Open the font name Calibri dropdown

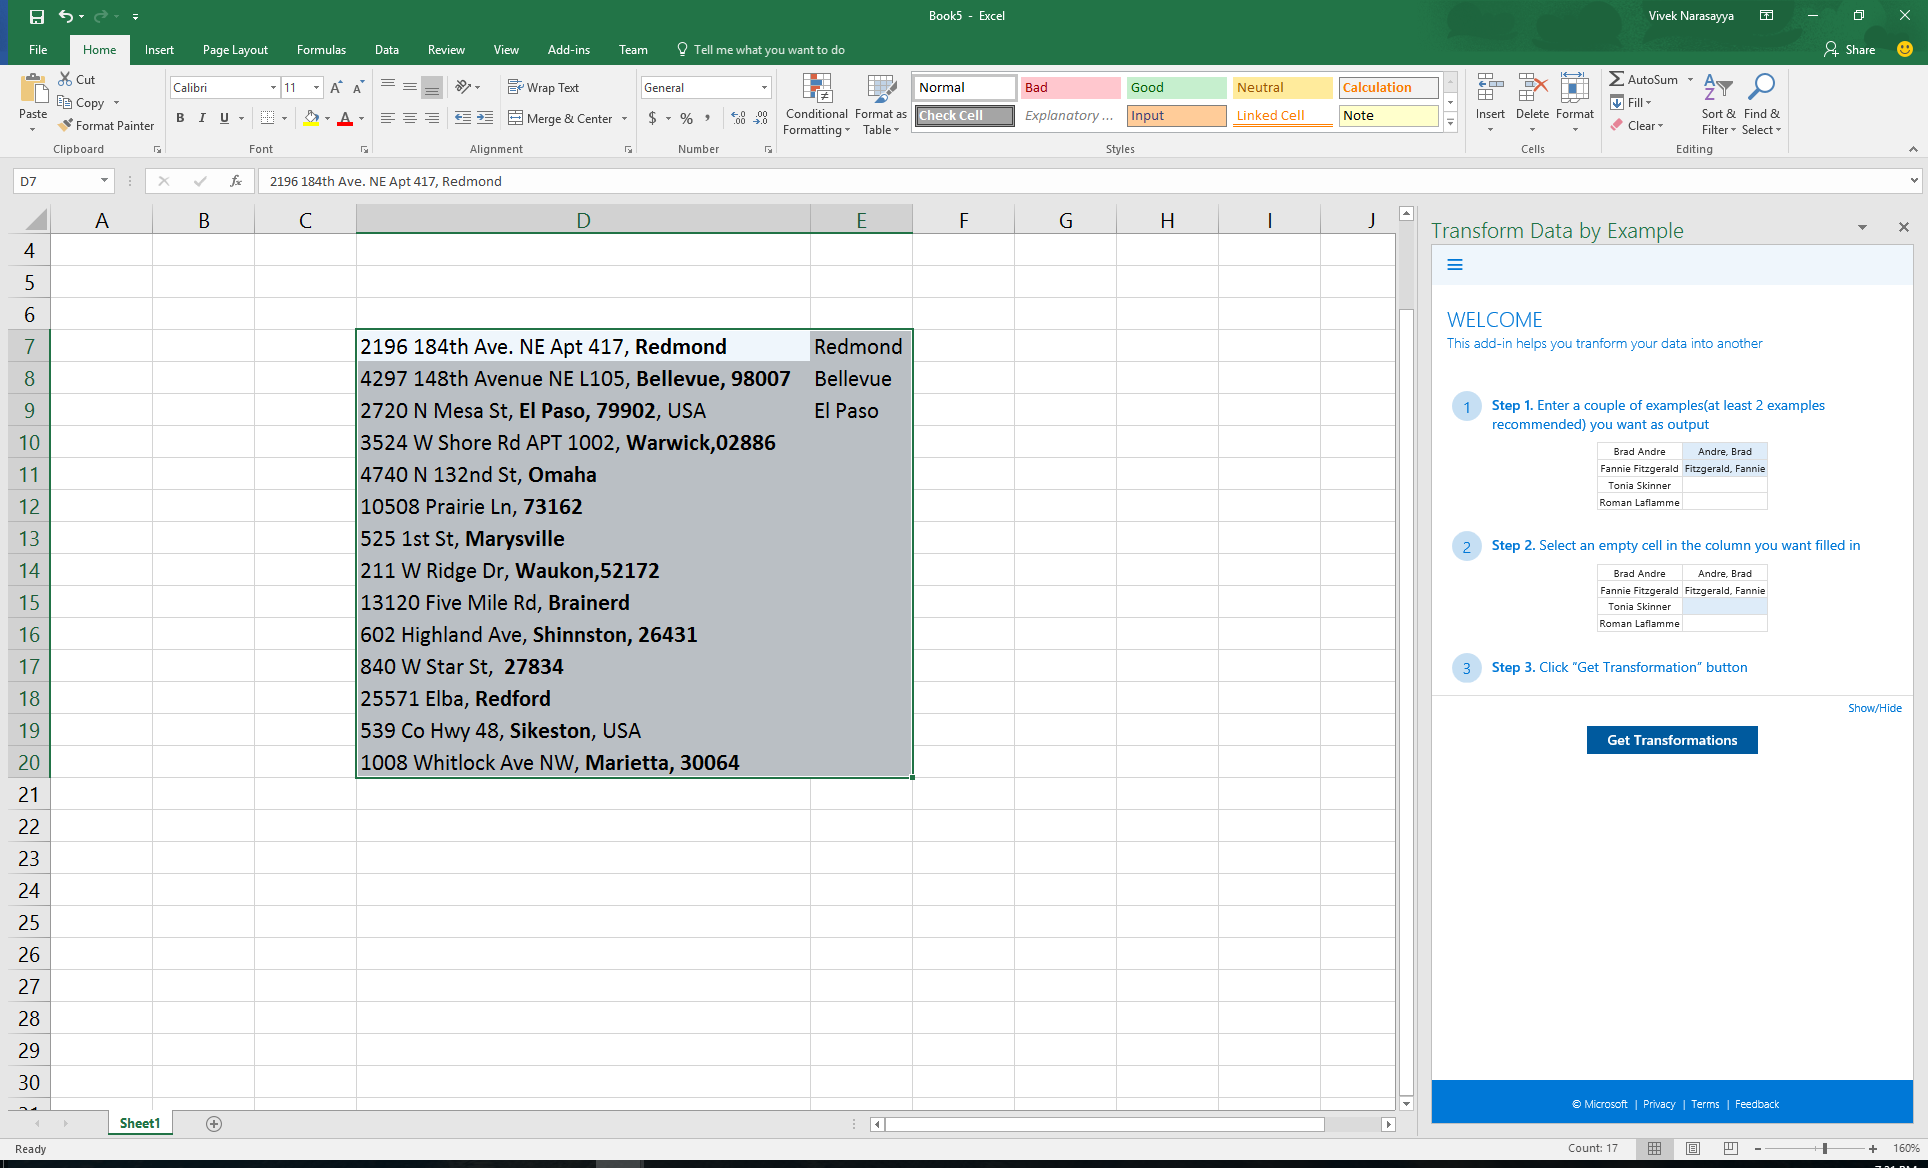(x=273, y=88)
